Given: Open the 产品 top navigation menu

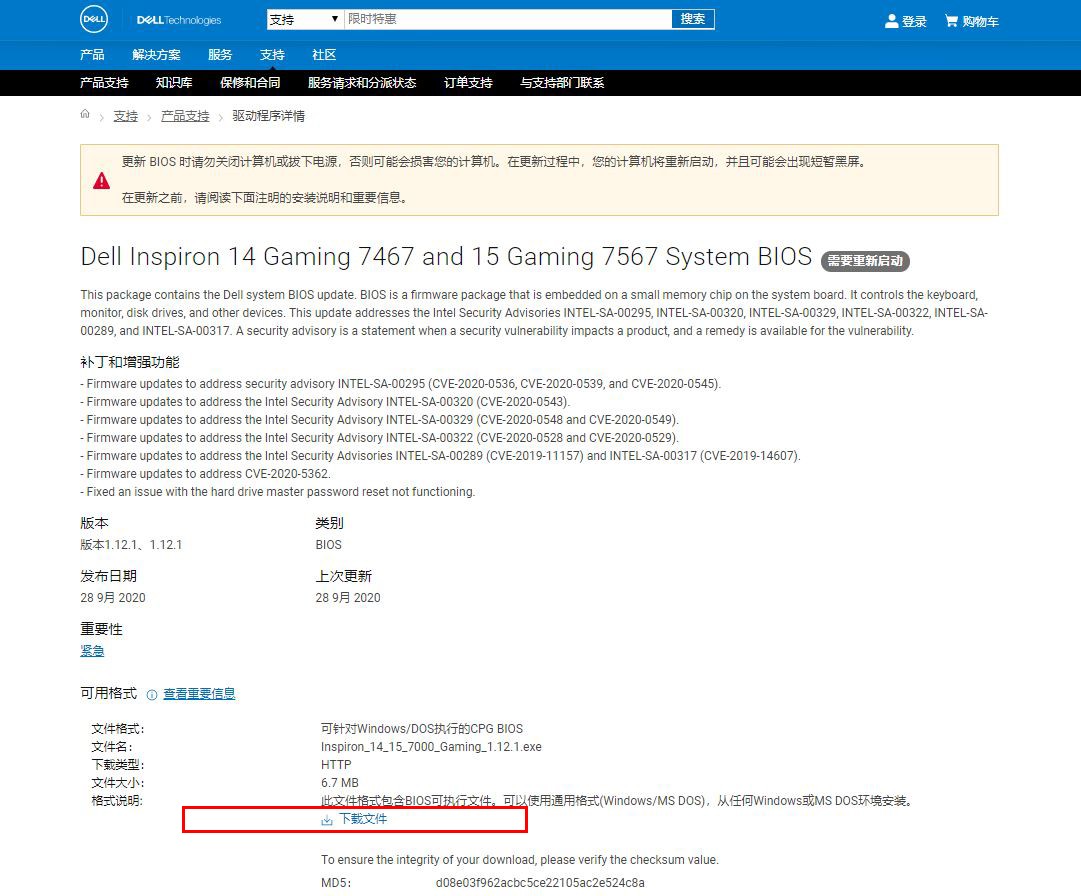Looking at the screenshot, I should [92, 55].
